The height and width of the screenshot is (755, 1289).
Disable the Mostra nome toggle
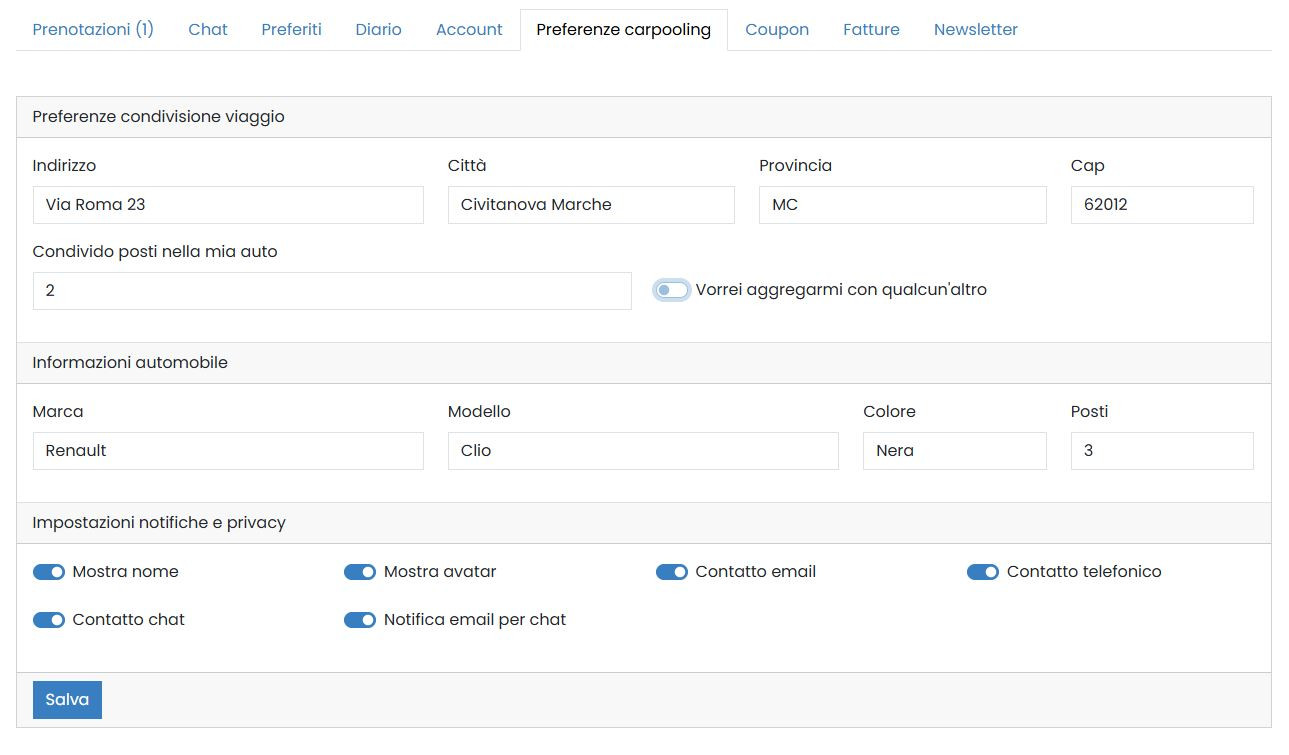pos(49,572)
